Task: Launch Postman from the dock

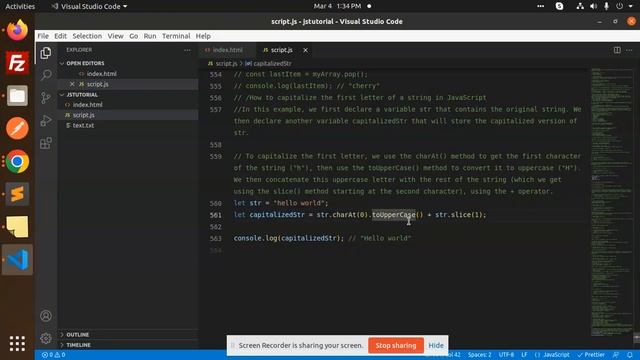Action: (17, 129)
